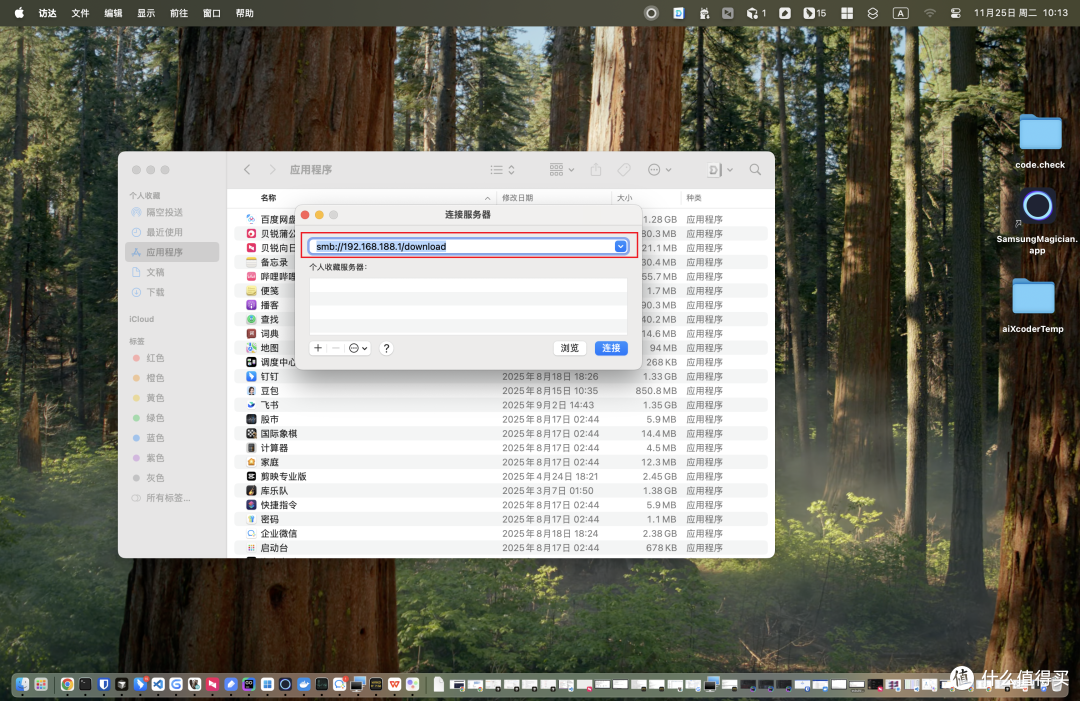
Task: Open Chrome from the Dock
Action: click(x=67, y=684)
